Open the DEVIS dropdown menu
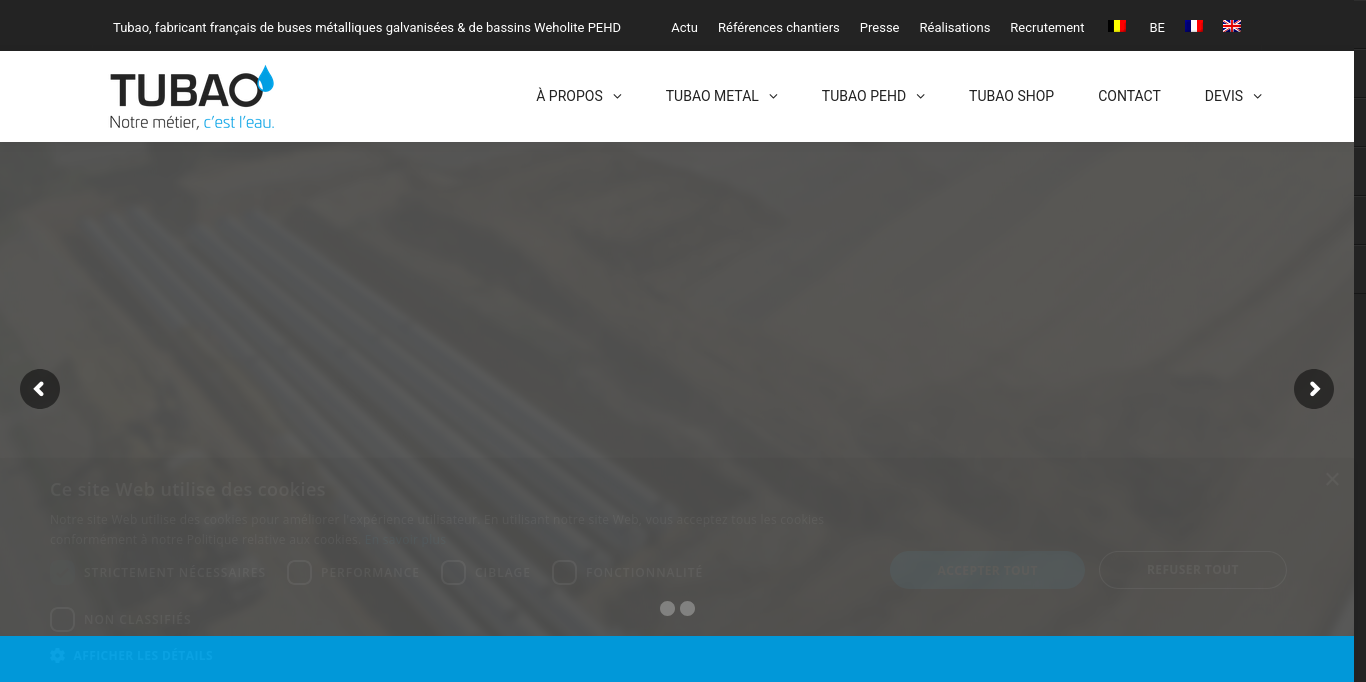The width and height of the screenshot is (1366, 682). click(x=1233, y=96)
